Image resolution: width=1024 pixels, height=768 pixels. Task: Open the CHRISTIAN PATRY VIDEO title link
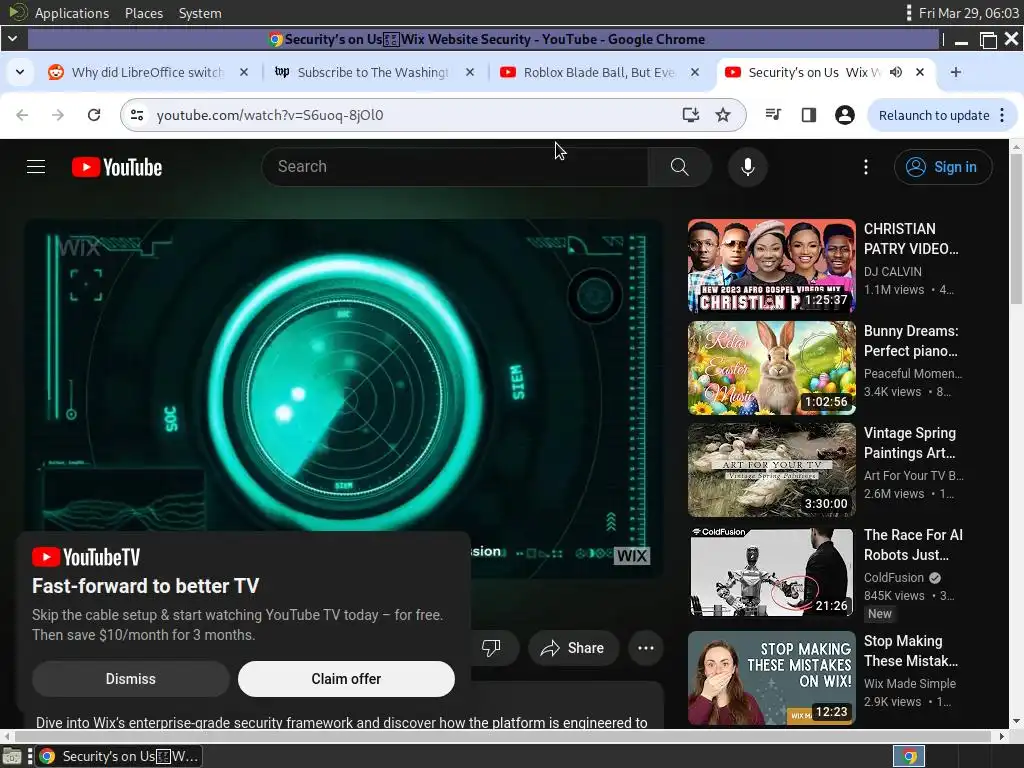[x=911, y=238]
